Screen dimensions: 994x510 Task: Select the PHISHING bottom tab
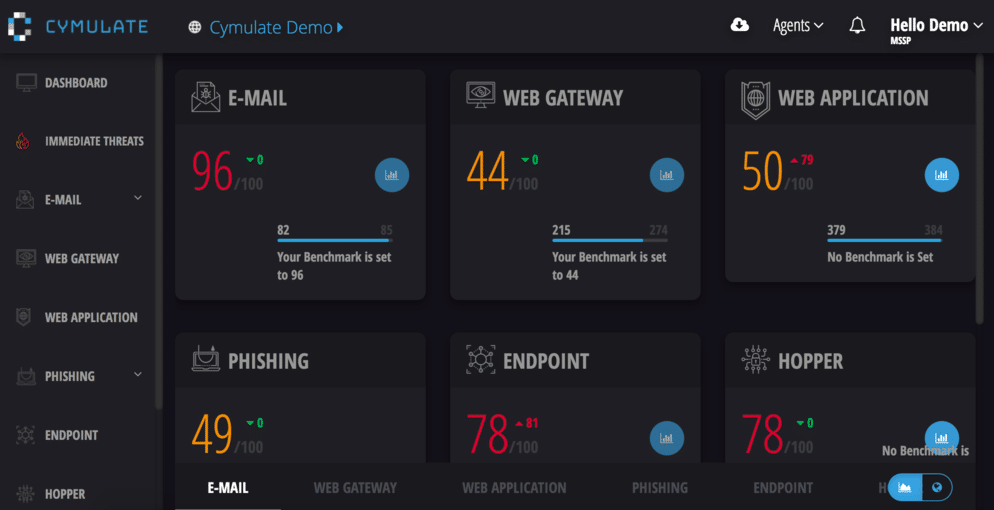[660, 488]
